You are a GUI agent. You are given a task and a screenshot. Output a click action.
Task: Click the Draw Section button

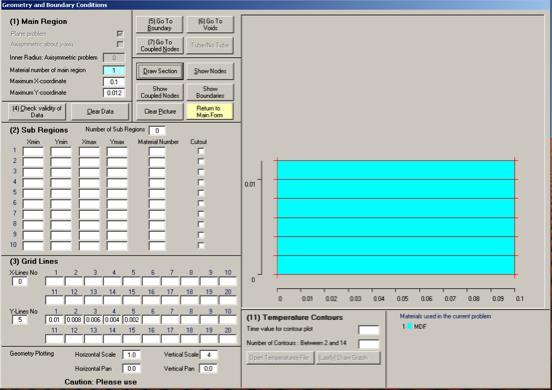tap(160, 71)
